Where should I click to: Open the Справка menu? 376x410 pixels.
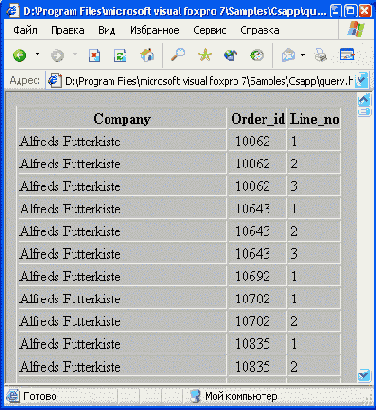[x=260, y=30]
